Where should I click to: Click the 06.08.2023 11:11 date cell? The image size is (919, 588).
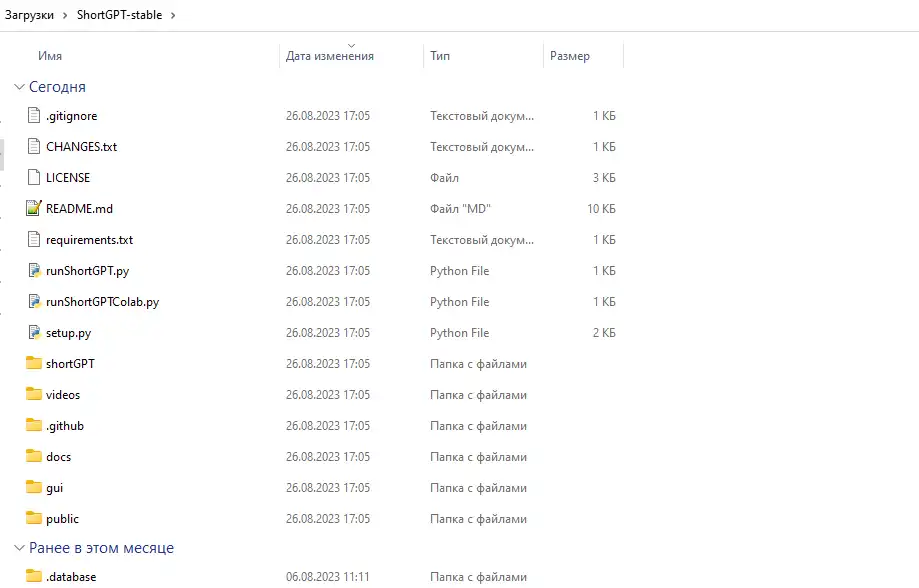coord(328,577)
